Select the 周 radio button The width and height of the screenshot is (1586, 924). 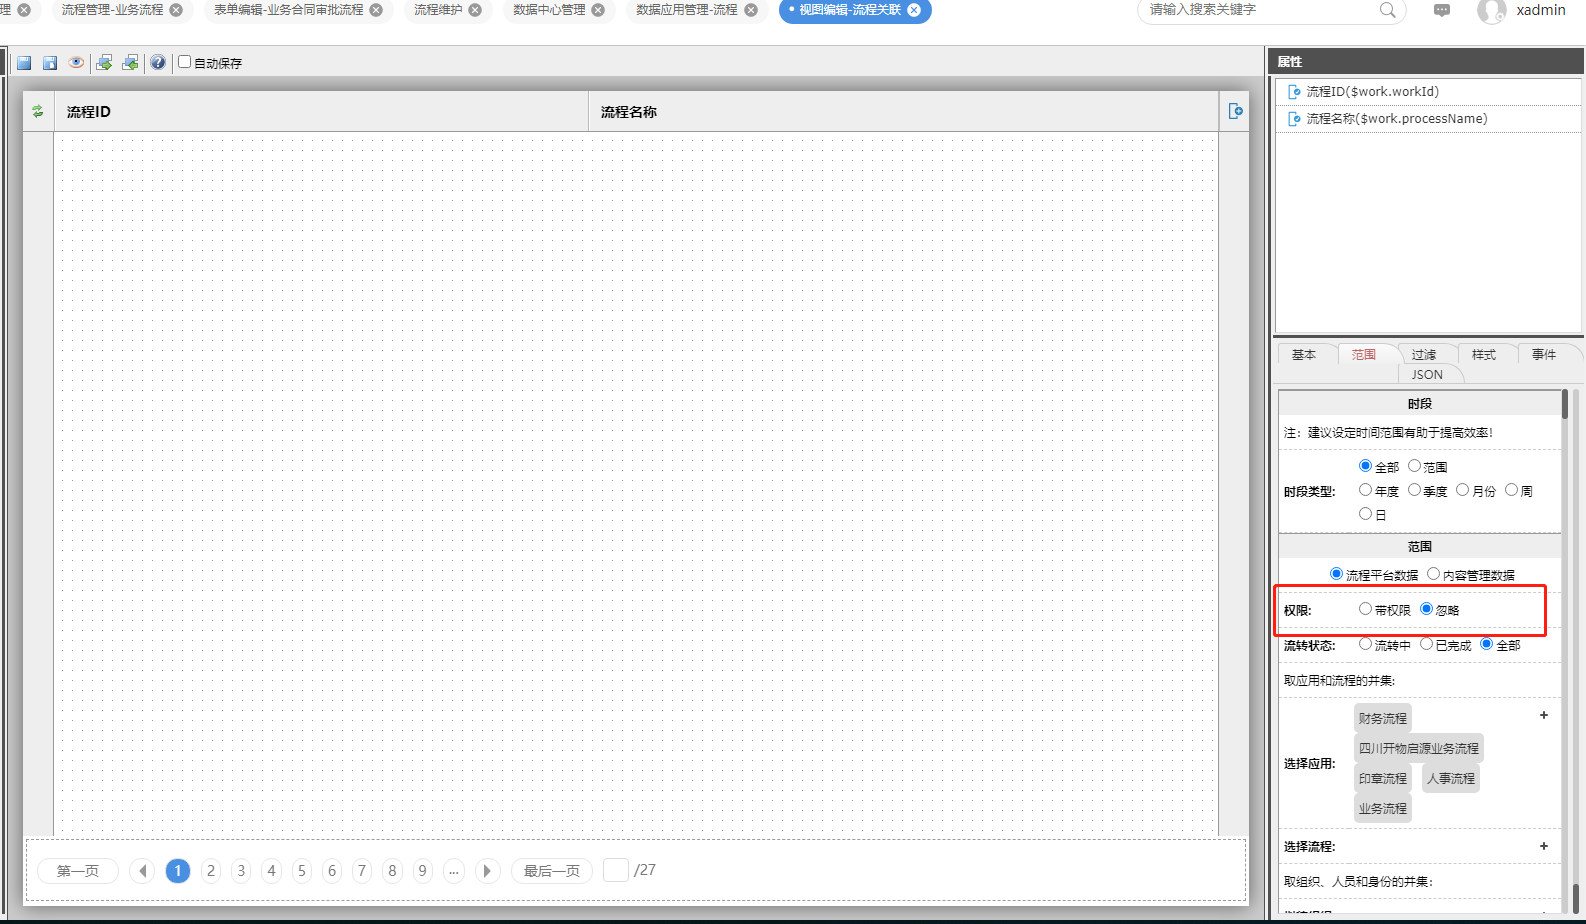click(1511, 490)
